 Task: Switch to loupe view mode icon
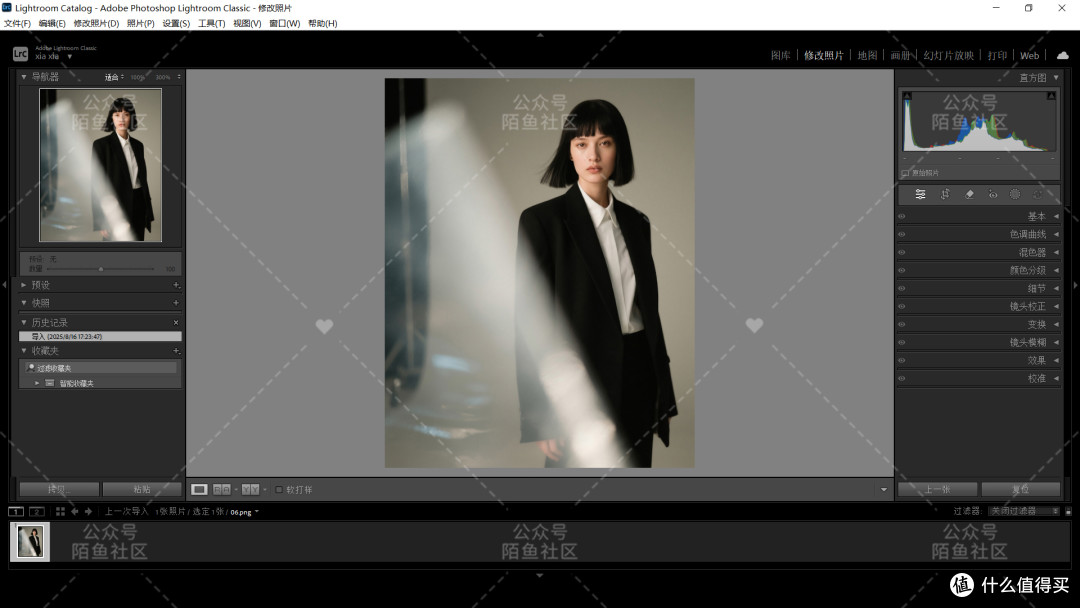(199, 490)
